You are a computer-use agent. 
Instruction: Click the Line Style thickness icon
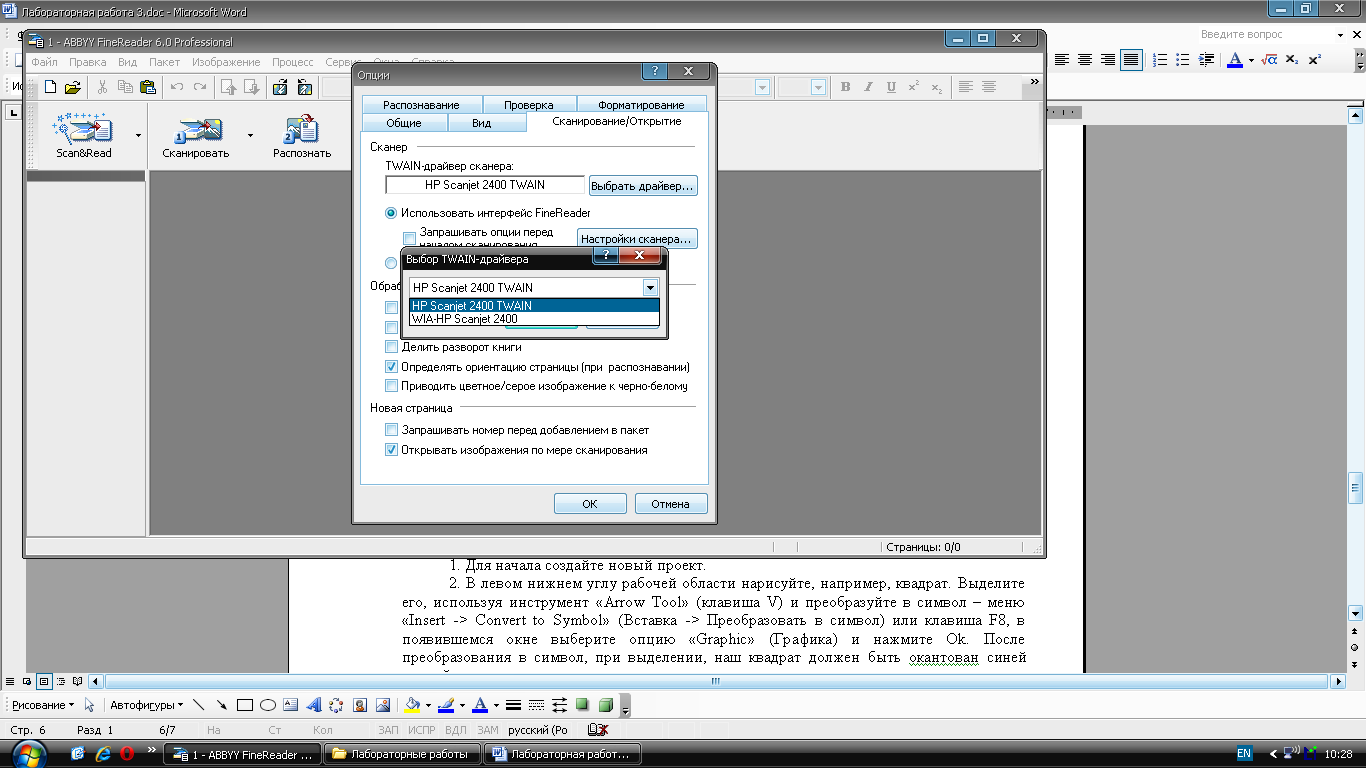(513, 705)
